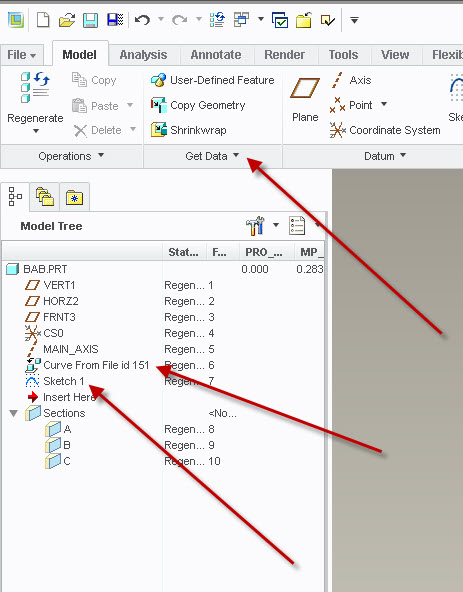The height and width of the screenshot is (592, 463).
Task: Open the Point tool dropdown arrow
Action: [384, 104]
